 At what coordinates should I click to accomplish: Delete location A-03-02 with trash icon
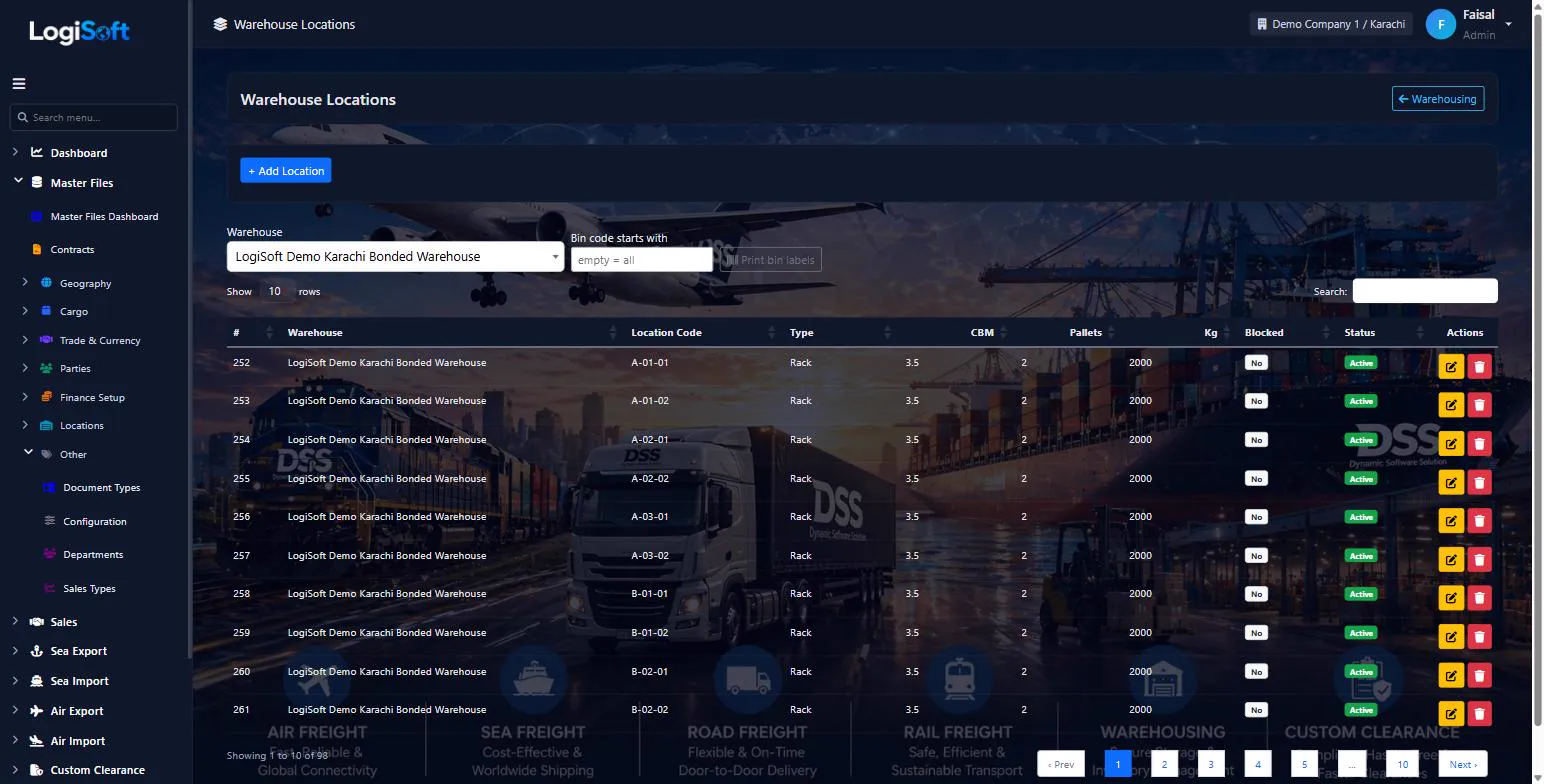pyautogui.click(x=1479, y=559)
